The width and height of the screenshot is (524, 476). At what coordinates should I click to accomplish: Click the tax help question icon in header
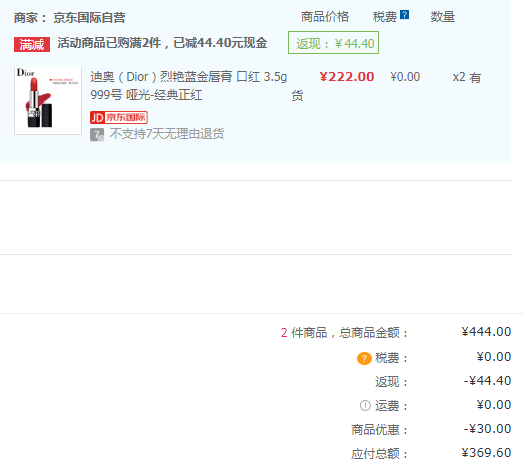[x=404, y=15]
